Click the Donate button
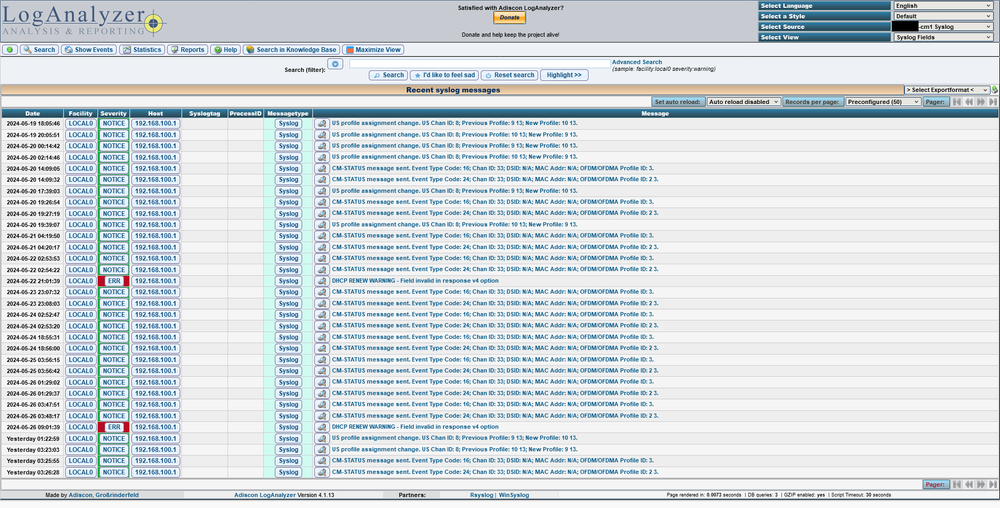Screen dimensions: 1000x508 (x=510, y=18)
